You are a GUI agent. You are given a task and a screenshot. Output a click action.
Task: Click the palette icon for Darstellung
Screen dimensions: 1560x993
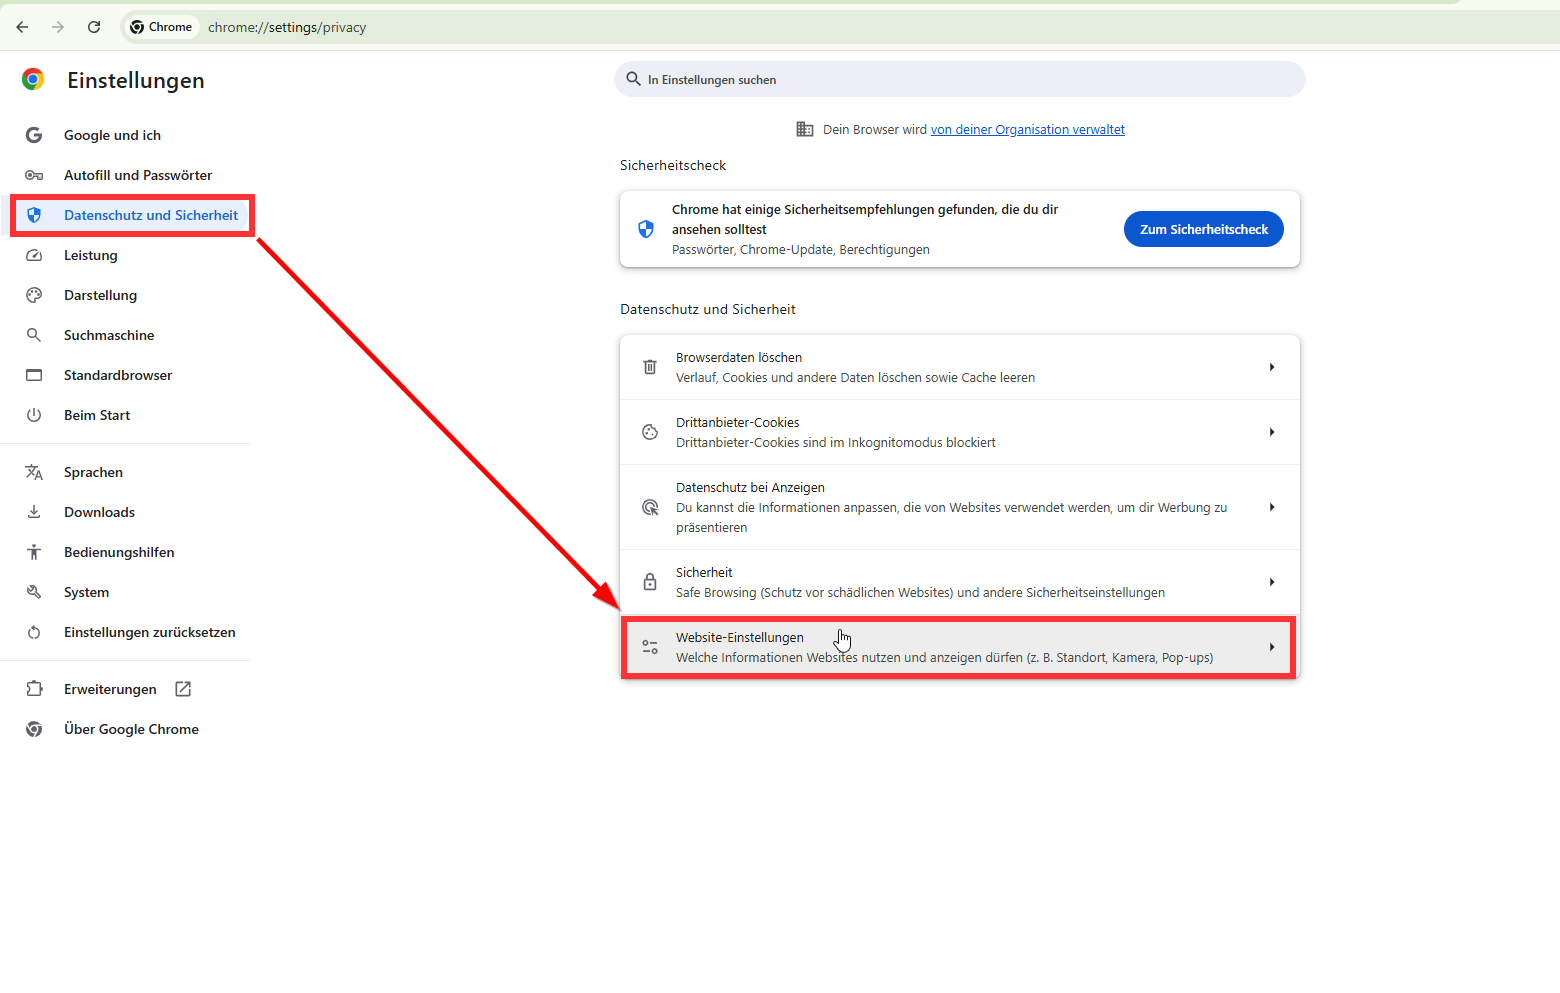click(x=34, y=295)
